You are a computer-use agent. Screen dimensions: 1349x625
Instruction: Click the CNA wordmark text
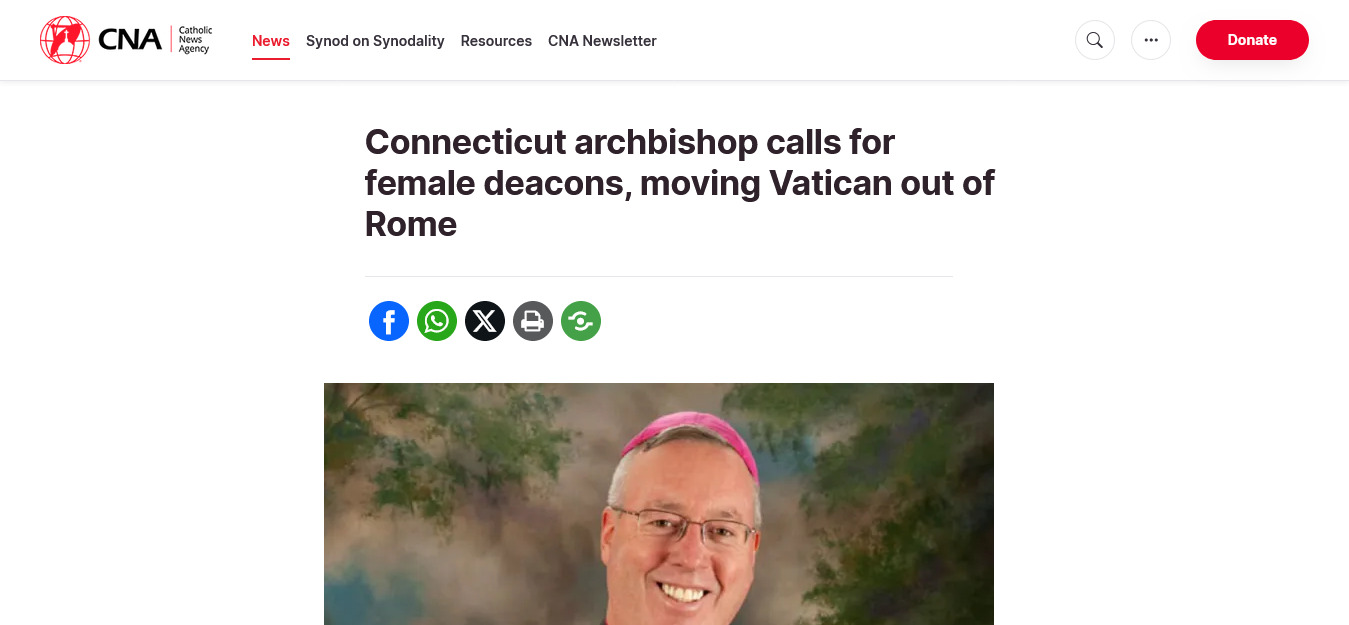[x=130, y=40]
